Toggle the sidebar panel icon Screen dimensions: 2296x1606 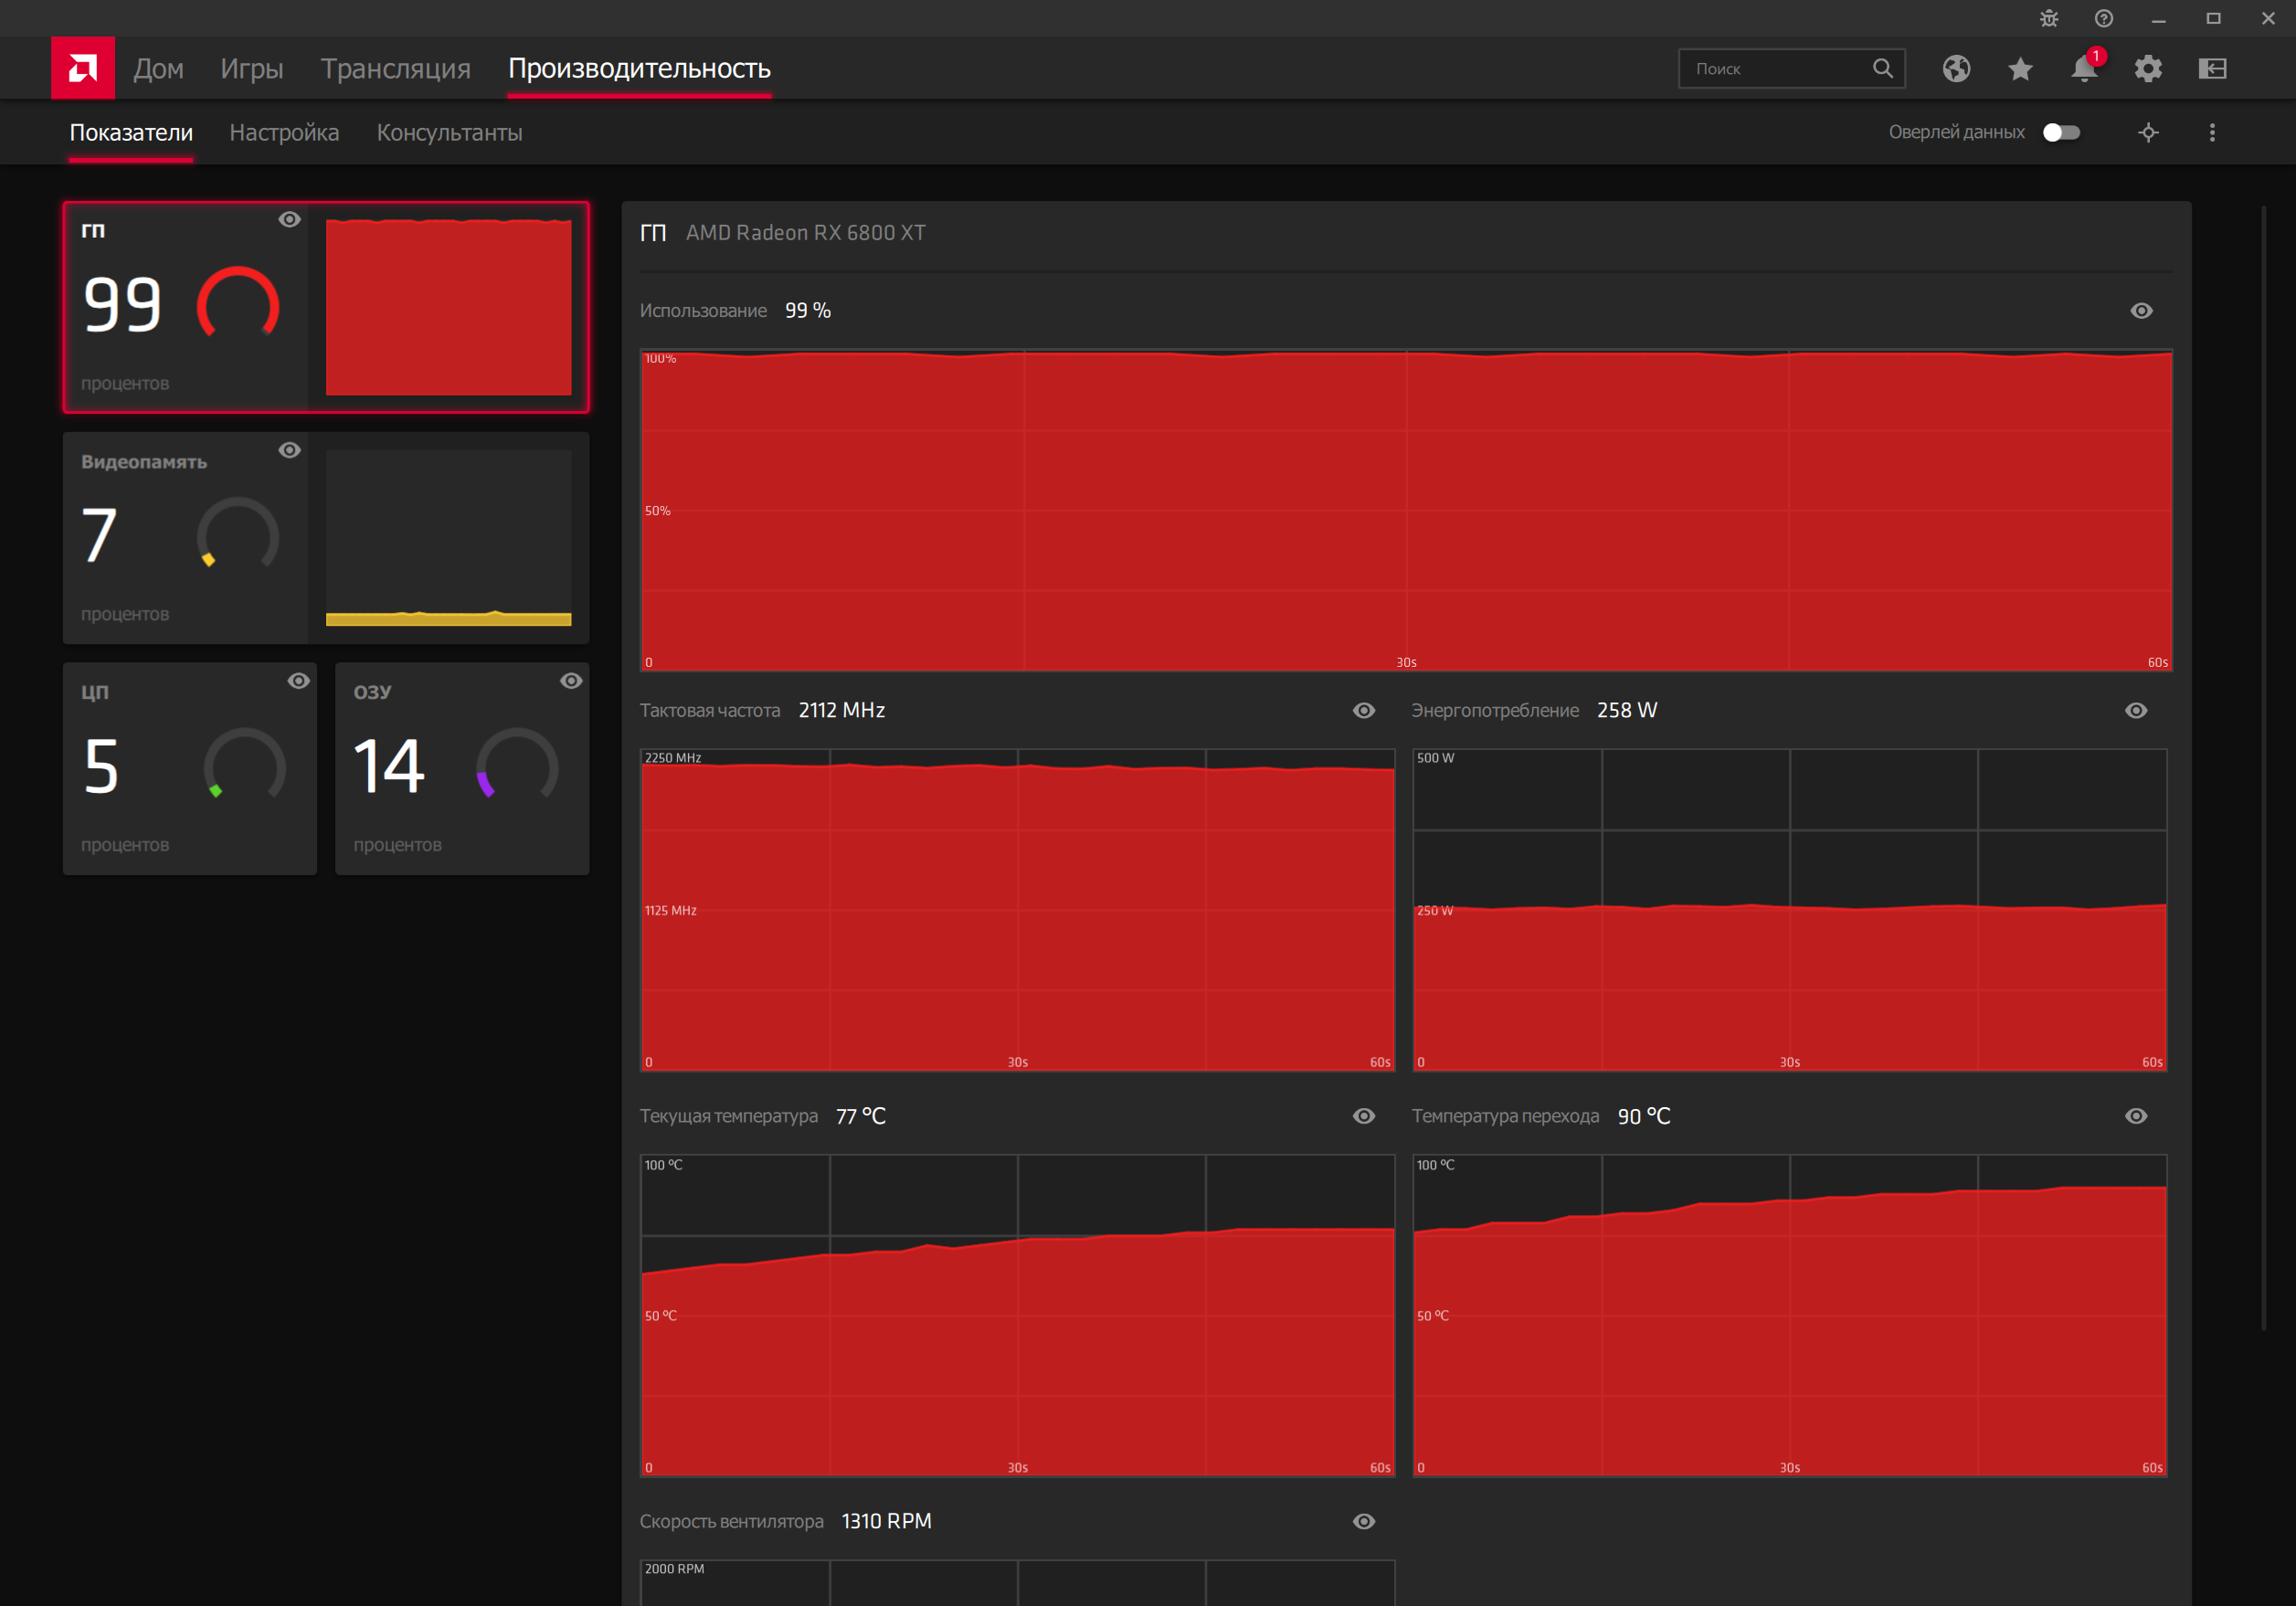point(2212,68)
